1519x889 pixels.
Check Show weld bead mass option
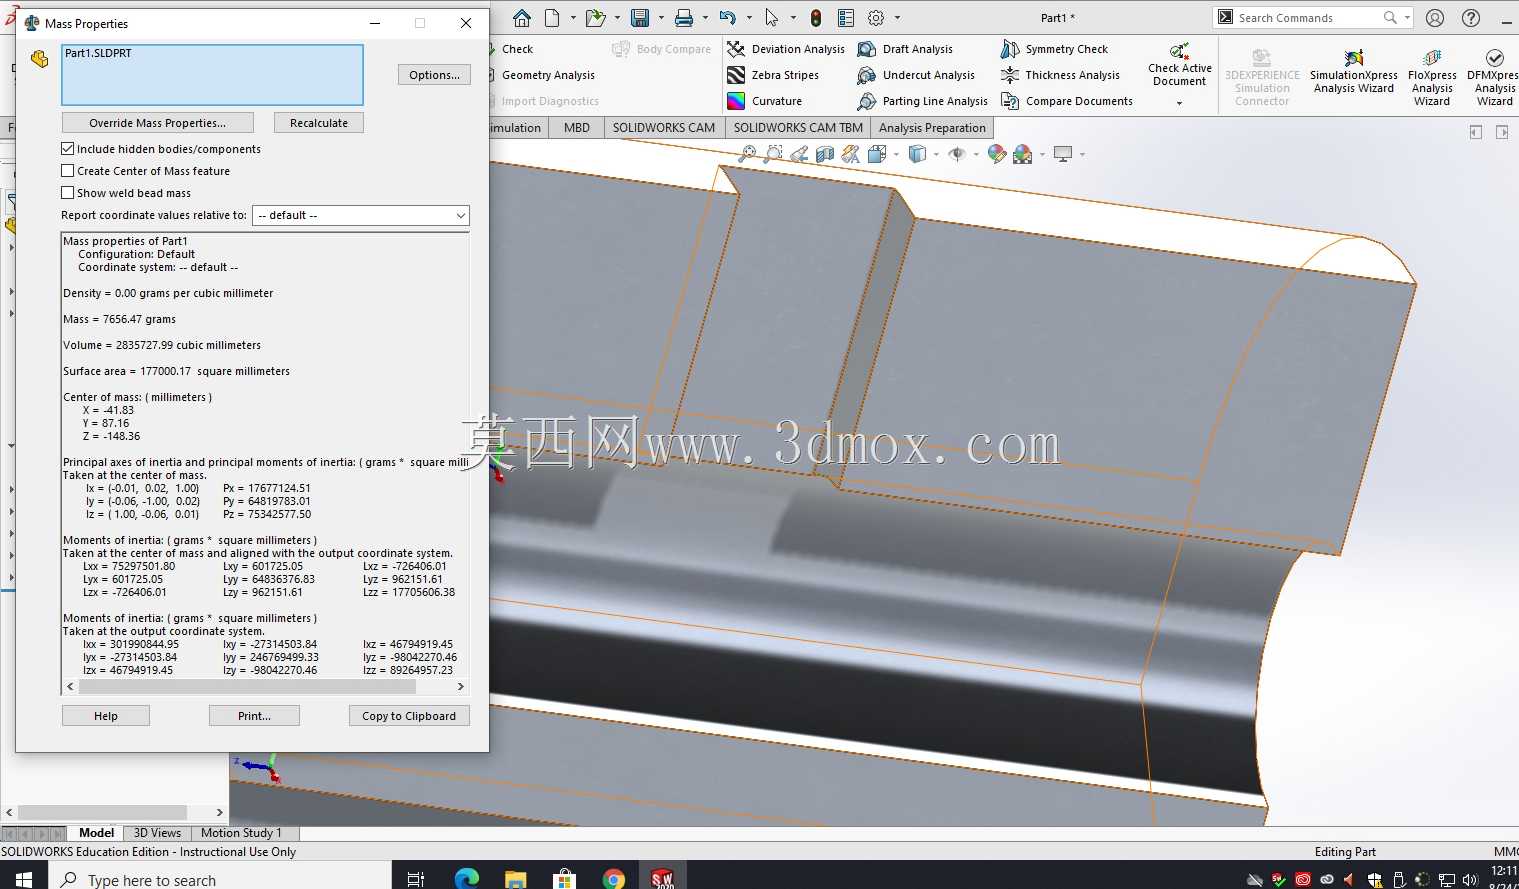[68, 193]
